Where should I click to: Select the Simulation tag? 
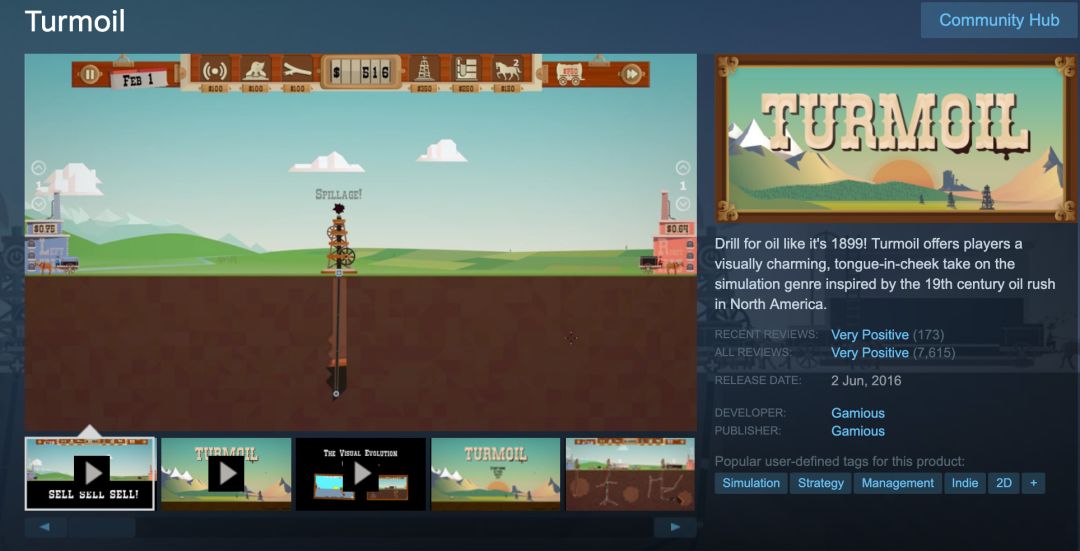(751, 483)
